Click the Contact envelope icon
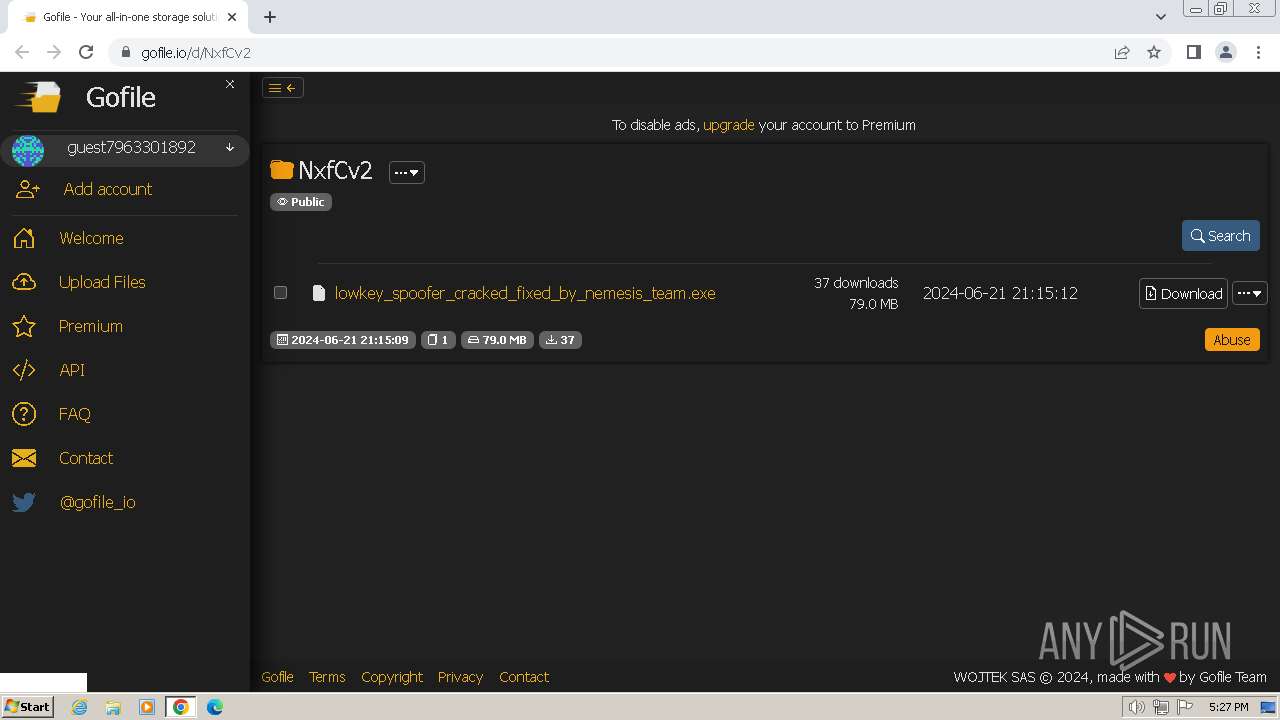 [24, 458]
